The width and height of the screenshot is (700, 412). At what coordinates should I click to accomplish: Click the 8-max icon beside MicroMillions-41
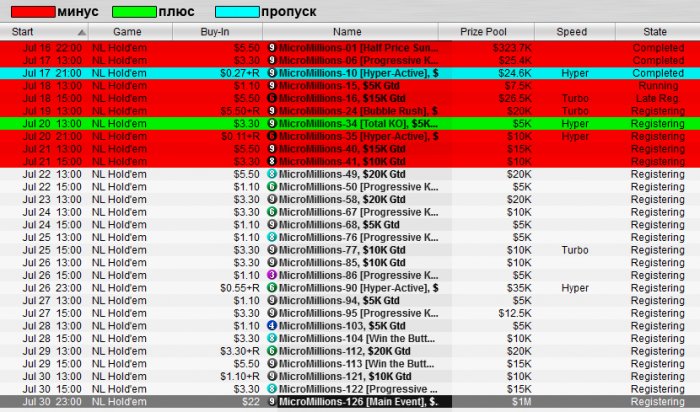click(x=272, y=162)
